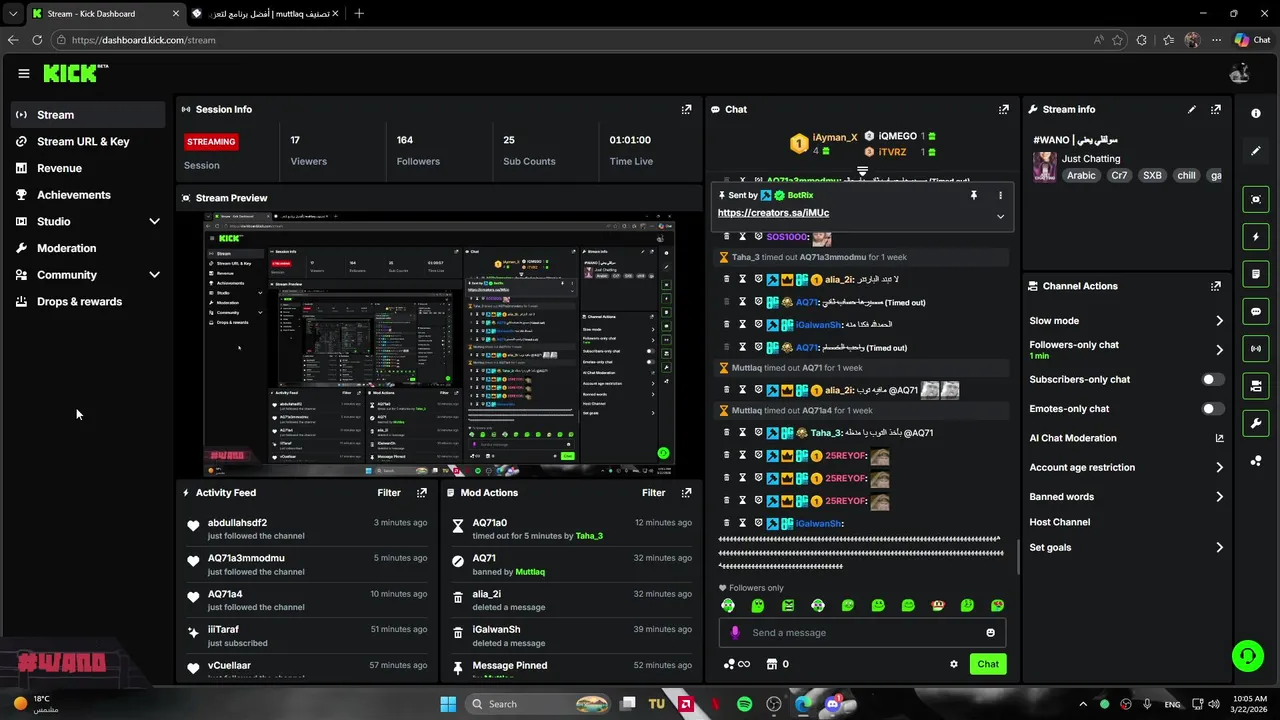Open the hamburger menu beside Kick logo
This screenshot has width=1280, height=720.
[x=24, y=73]
